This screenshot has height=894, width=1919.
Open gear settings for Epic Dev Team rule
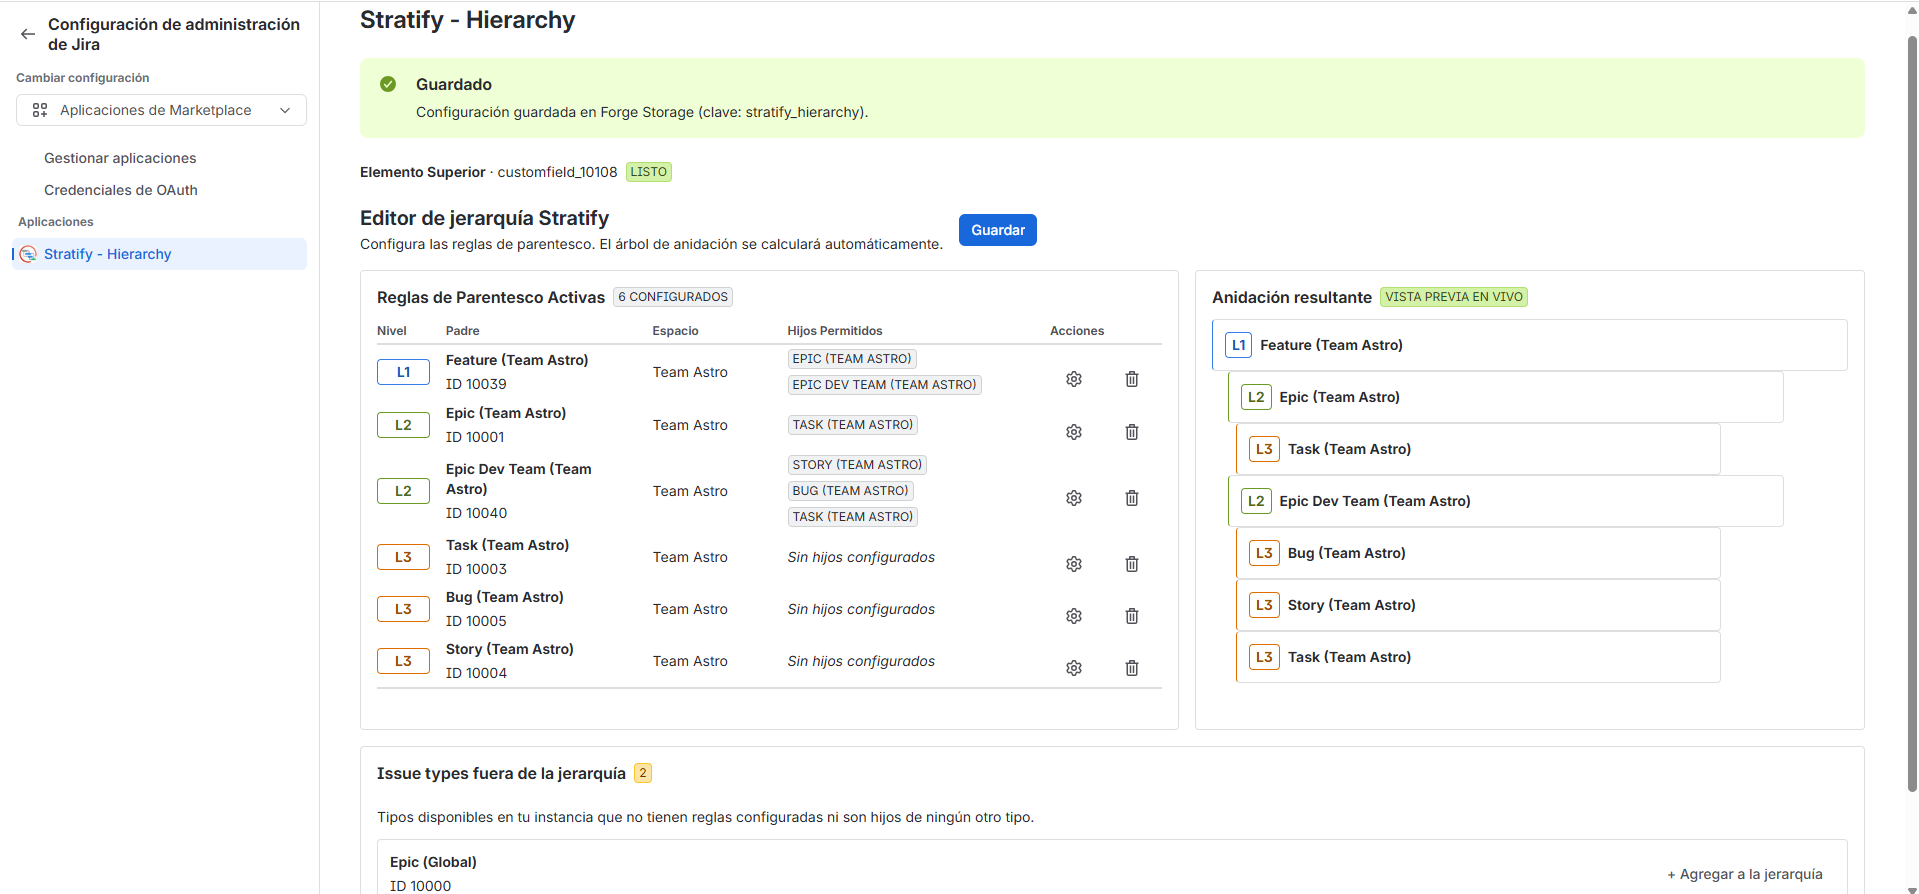coord(1074,498)
